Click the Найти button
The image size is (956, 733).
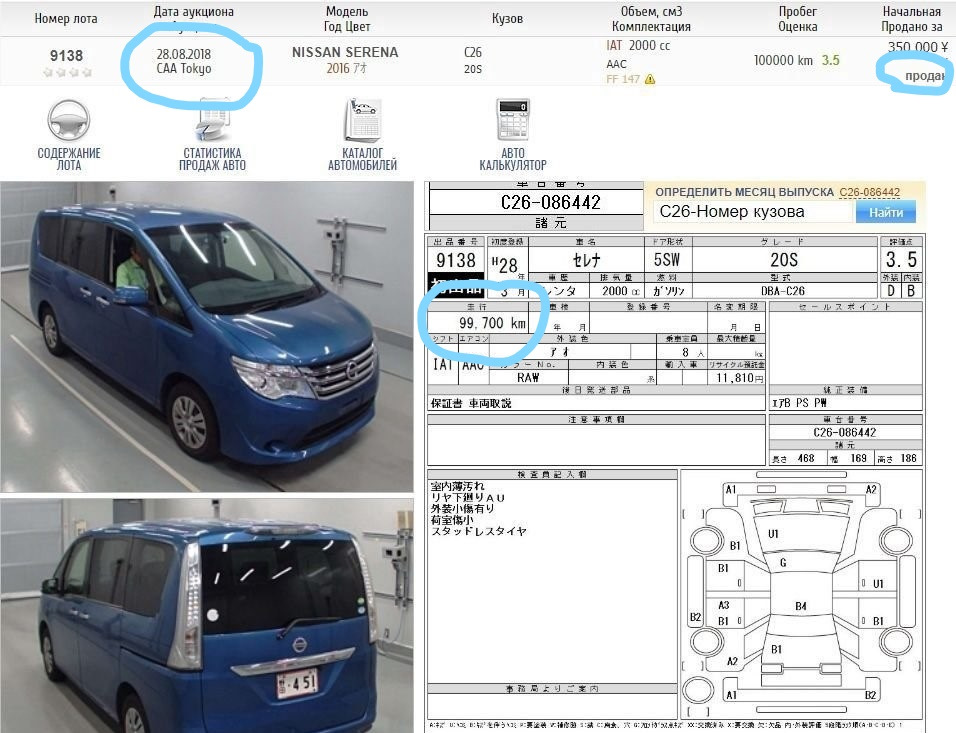coord(885,212)
